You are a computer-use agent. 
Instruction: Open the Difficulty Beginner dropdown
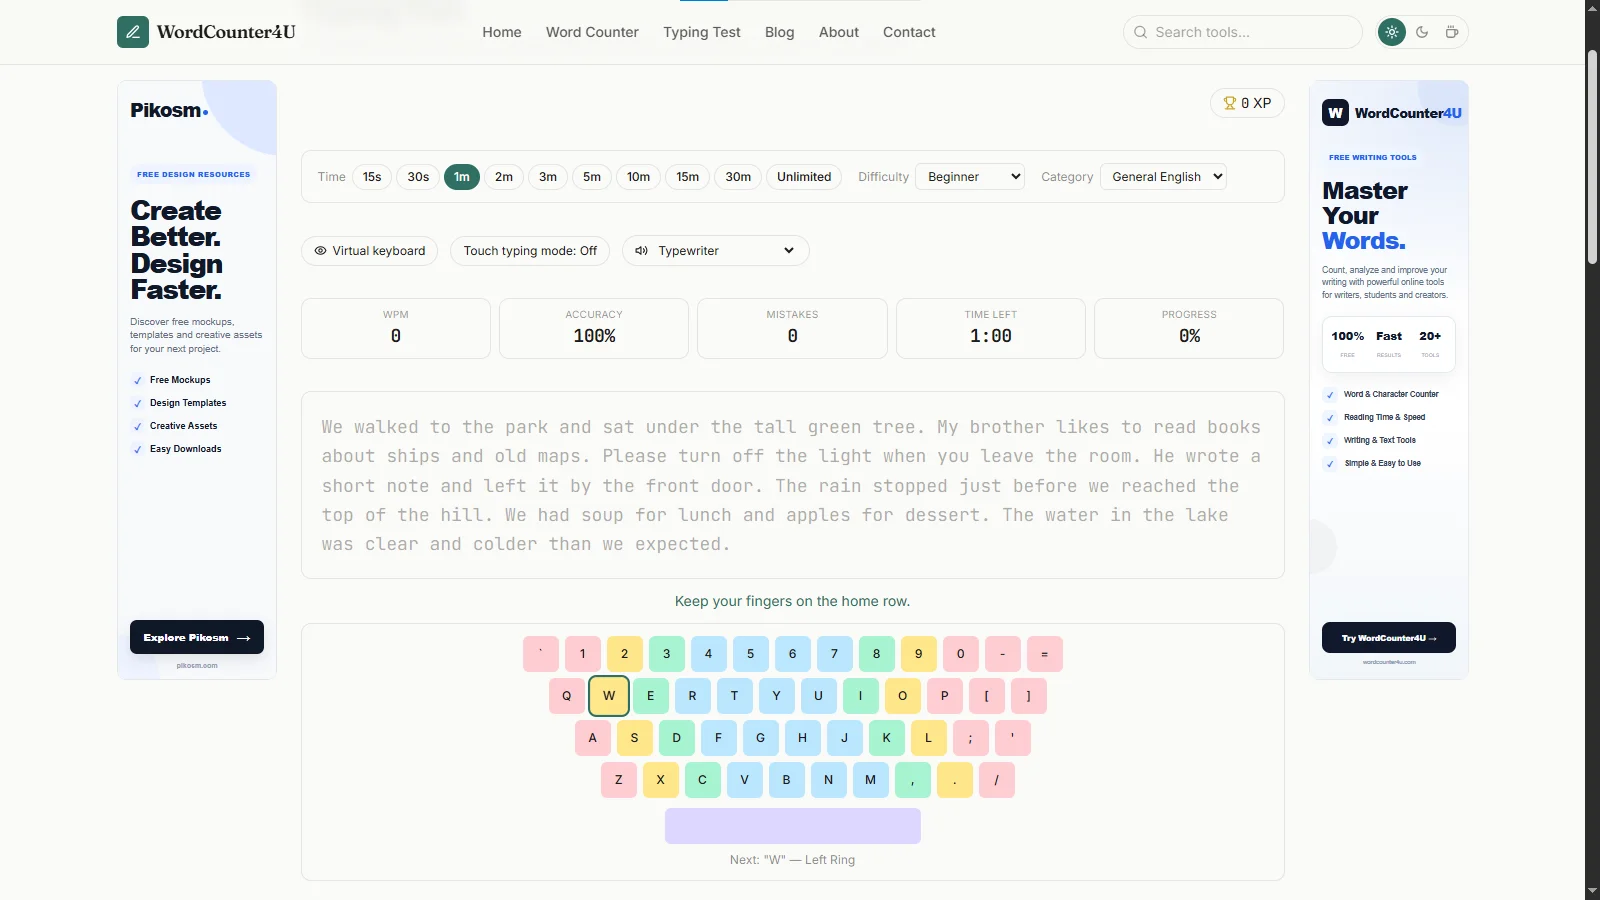[970, 177]
